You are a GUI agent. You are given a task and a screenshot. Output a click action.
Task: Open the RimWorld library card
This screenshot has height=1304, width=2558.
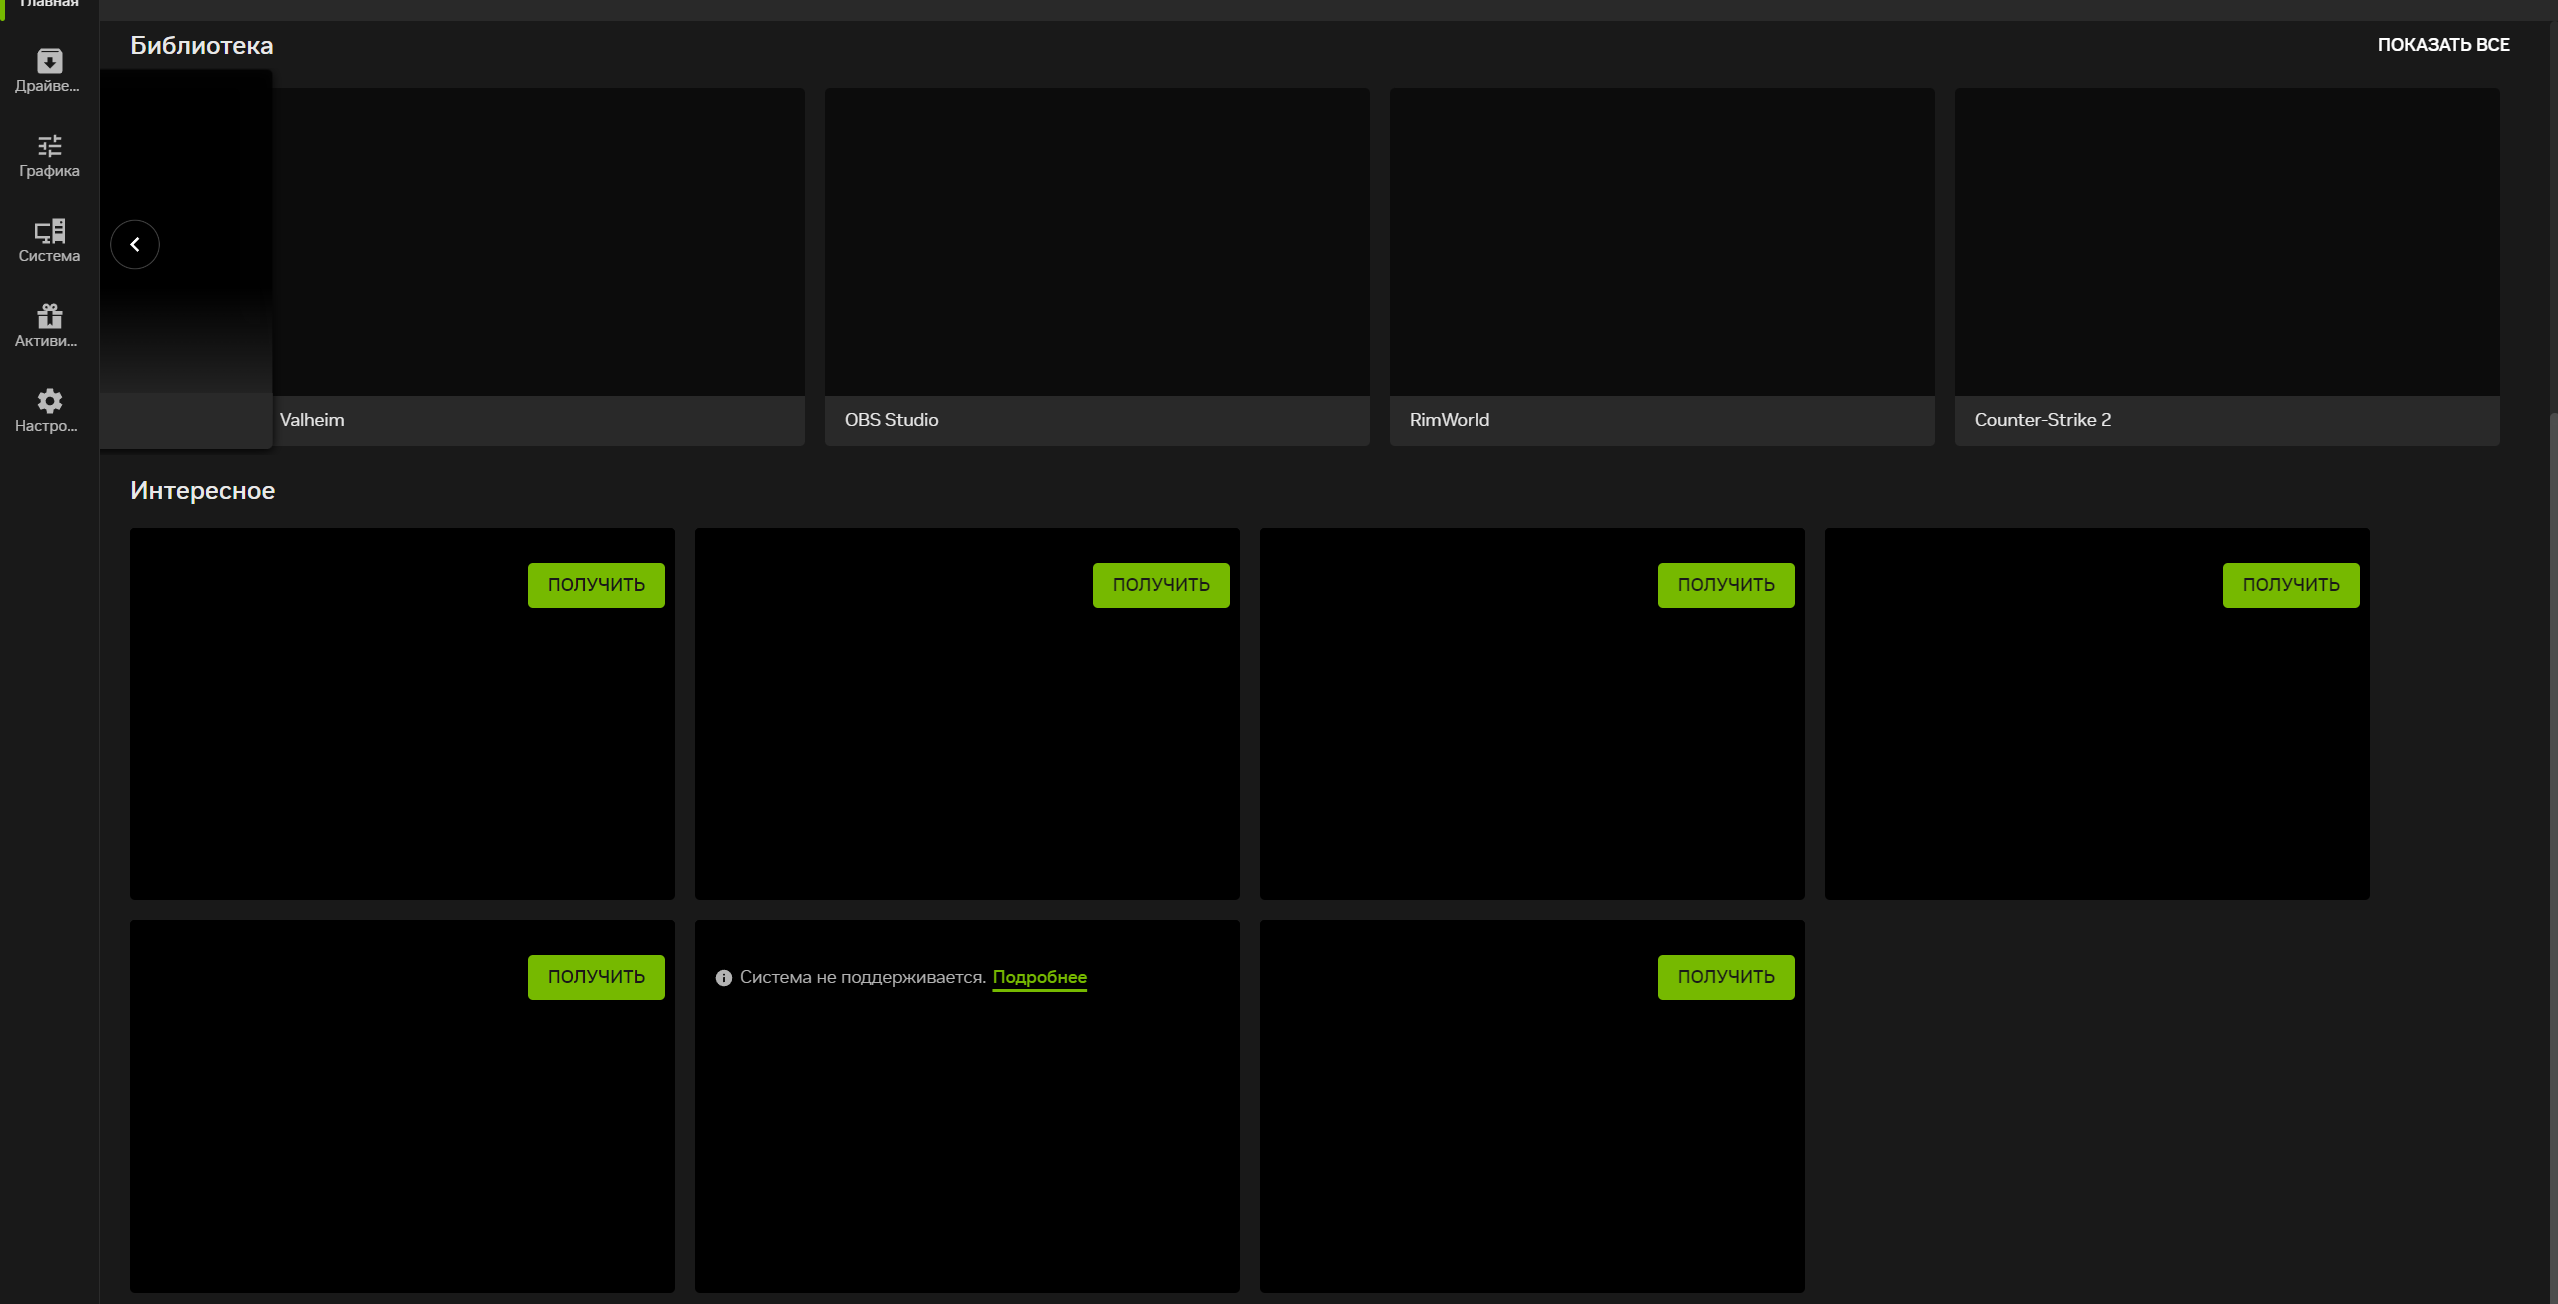coord(1662,266)
